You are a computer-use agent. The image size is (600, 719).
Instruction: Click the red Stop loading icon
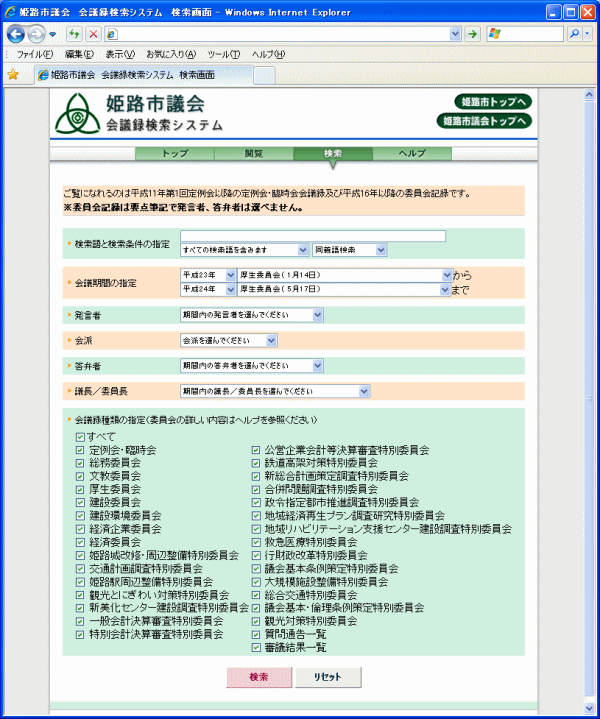click(x=94, y=34)
